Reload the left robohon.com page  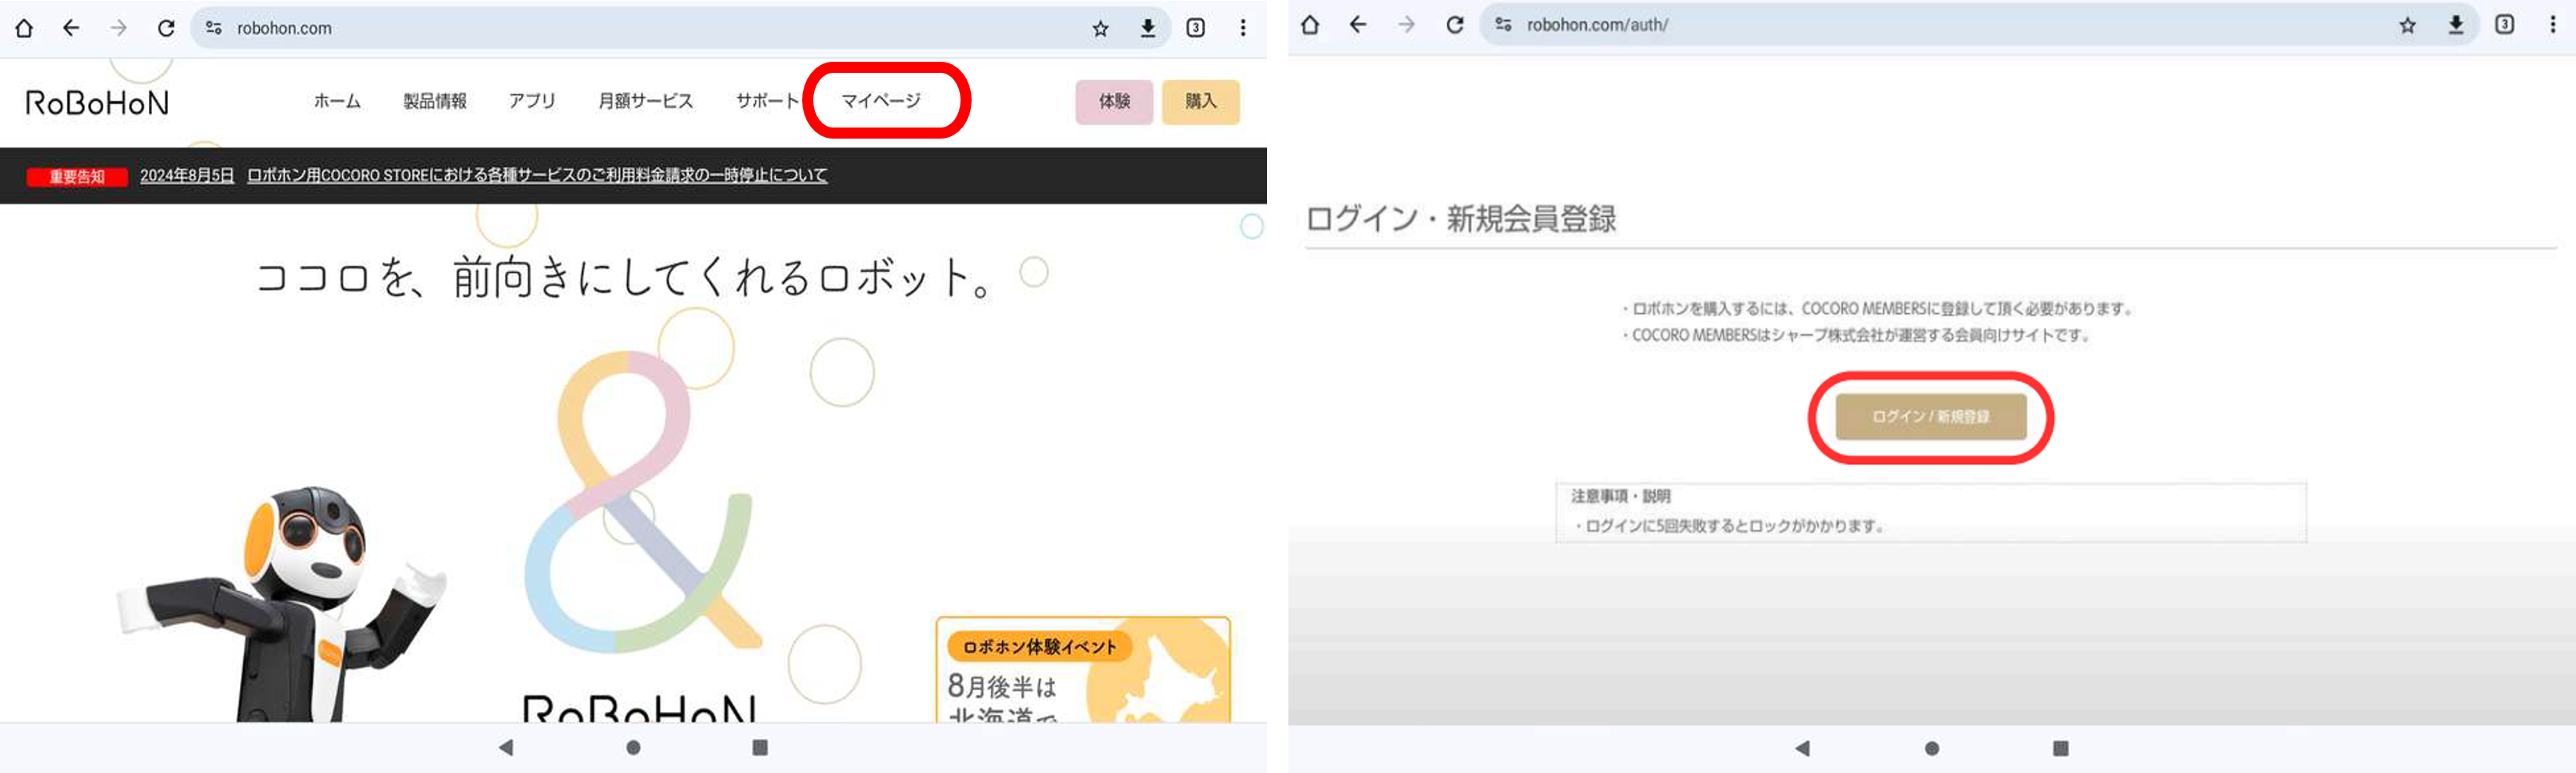[166, 28]
